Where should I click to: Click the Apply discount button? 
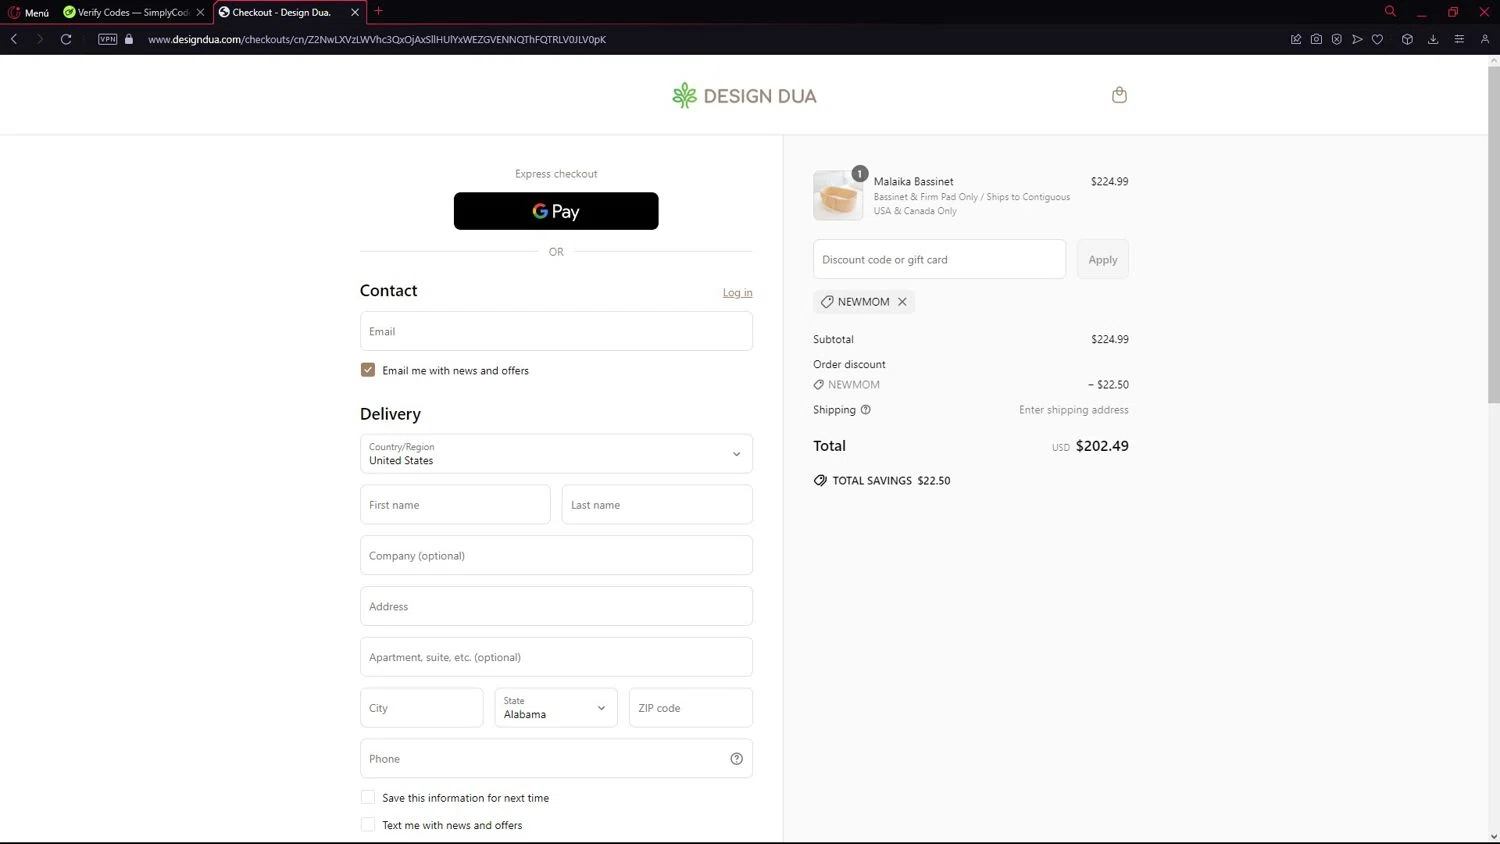1103,259
